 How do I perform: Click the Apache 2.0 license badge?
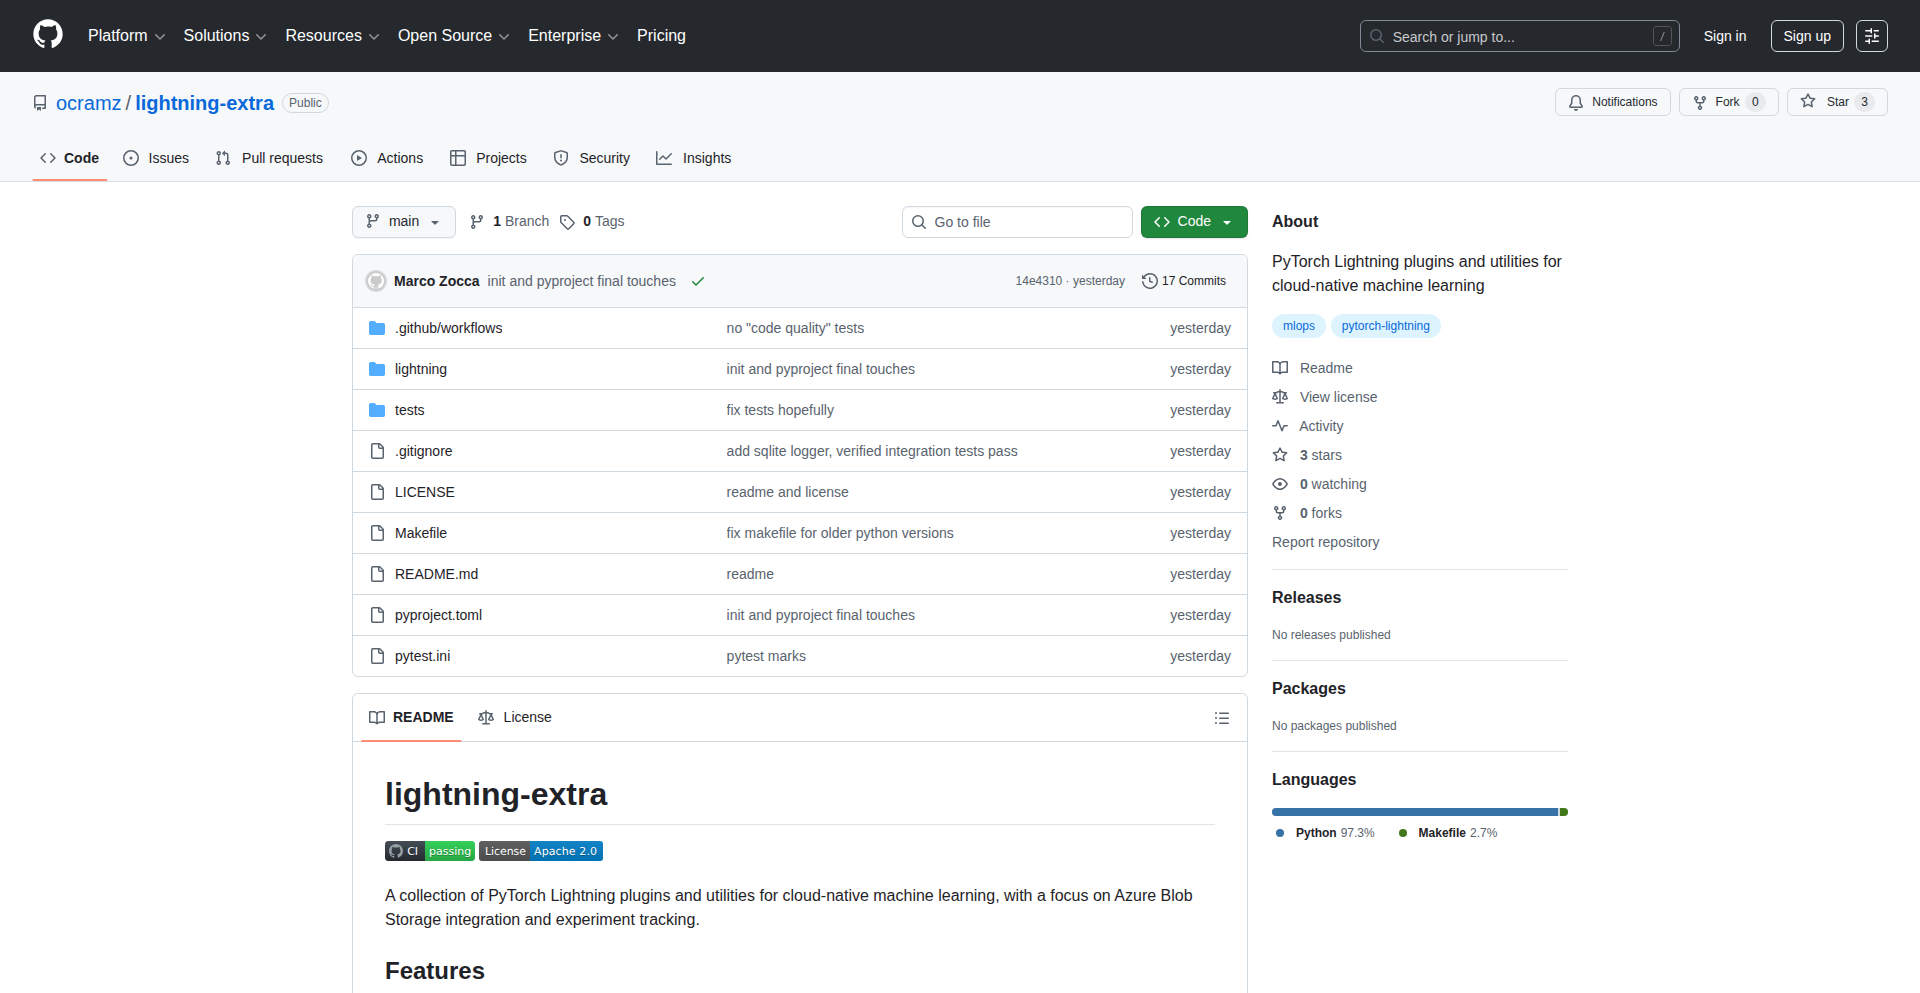541,851
